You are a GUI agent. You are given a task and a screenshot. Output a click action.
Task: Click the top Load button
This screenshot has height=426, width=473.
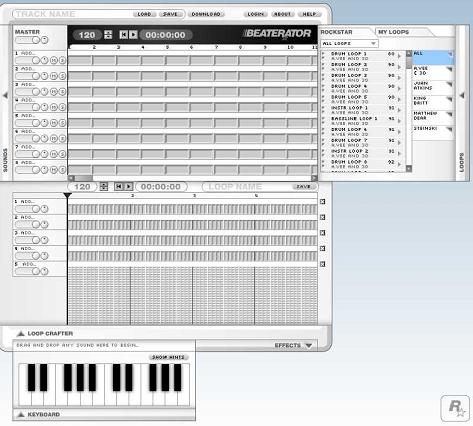(x=145, y=14)
